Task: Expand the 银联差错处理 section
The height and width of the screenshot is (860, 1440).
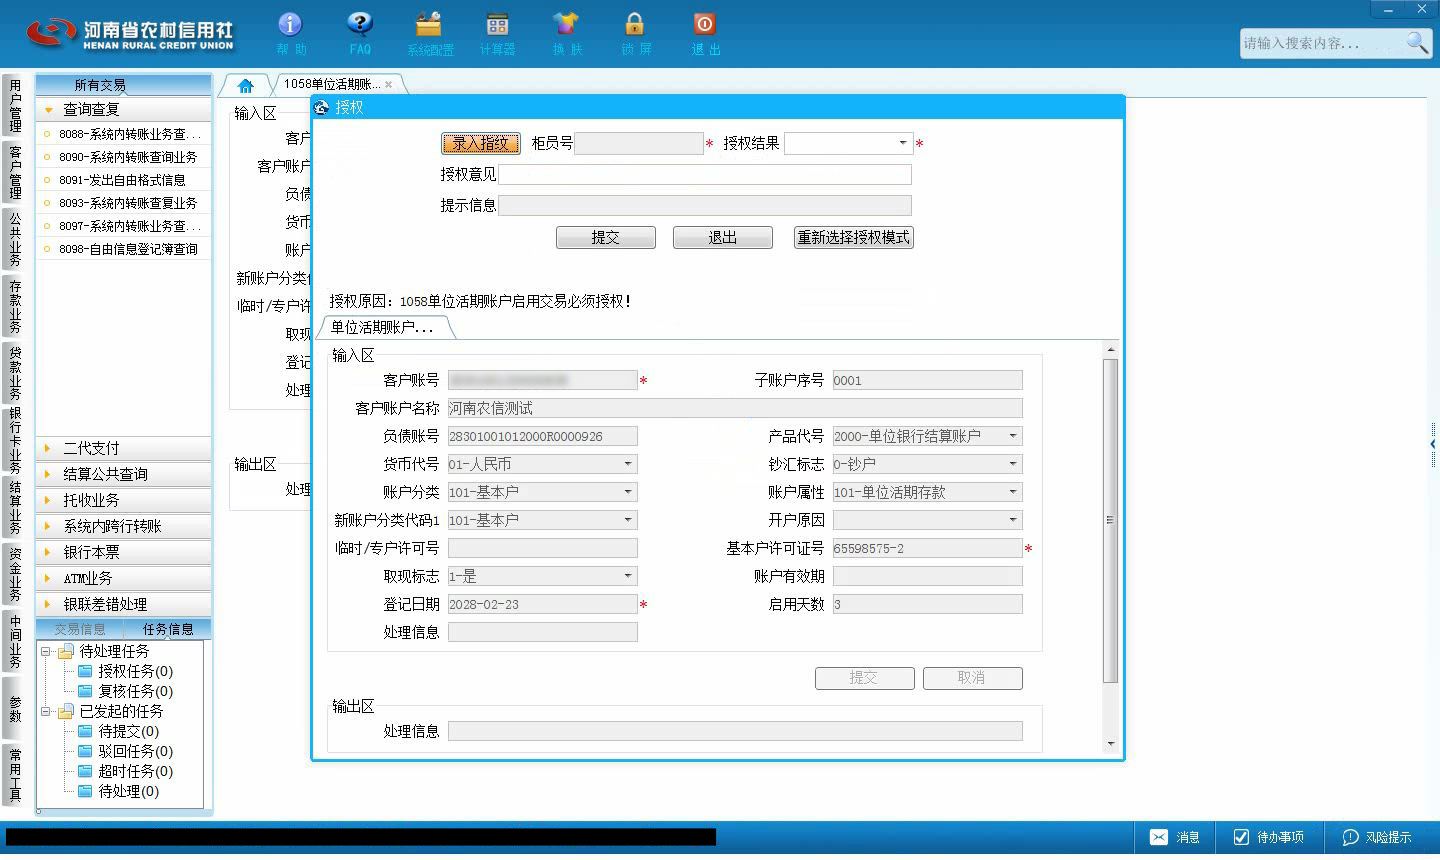Action: [x=124, y=604]
